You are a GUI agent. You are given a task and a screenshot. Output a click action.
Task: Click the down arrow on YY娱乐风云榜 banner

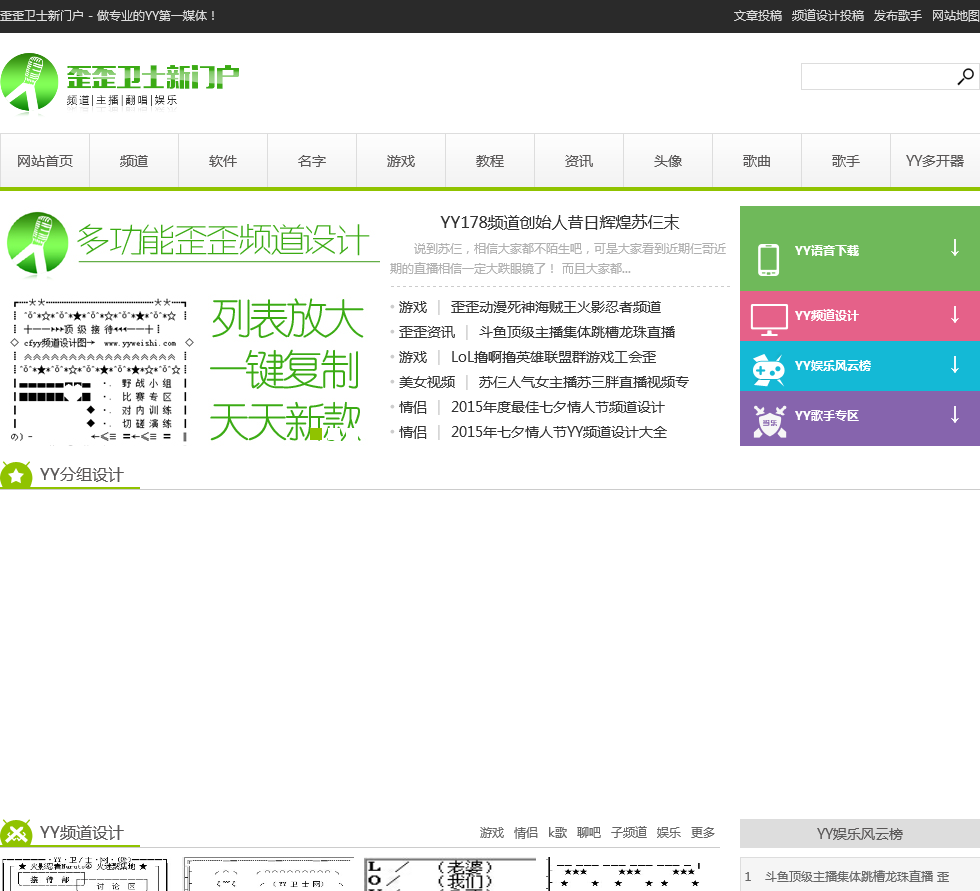954,364
